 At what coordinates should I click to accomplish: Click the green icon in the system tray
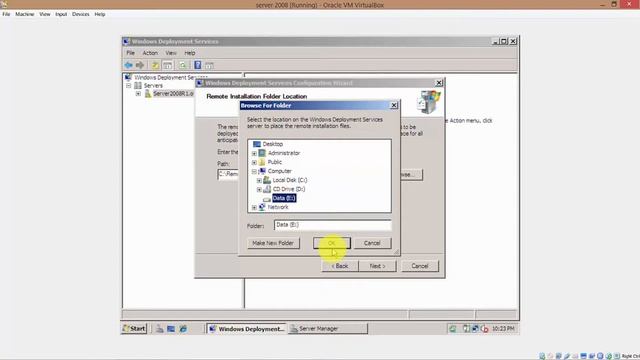(x=453, y=329)
